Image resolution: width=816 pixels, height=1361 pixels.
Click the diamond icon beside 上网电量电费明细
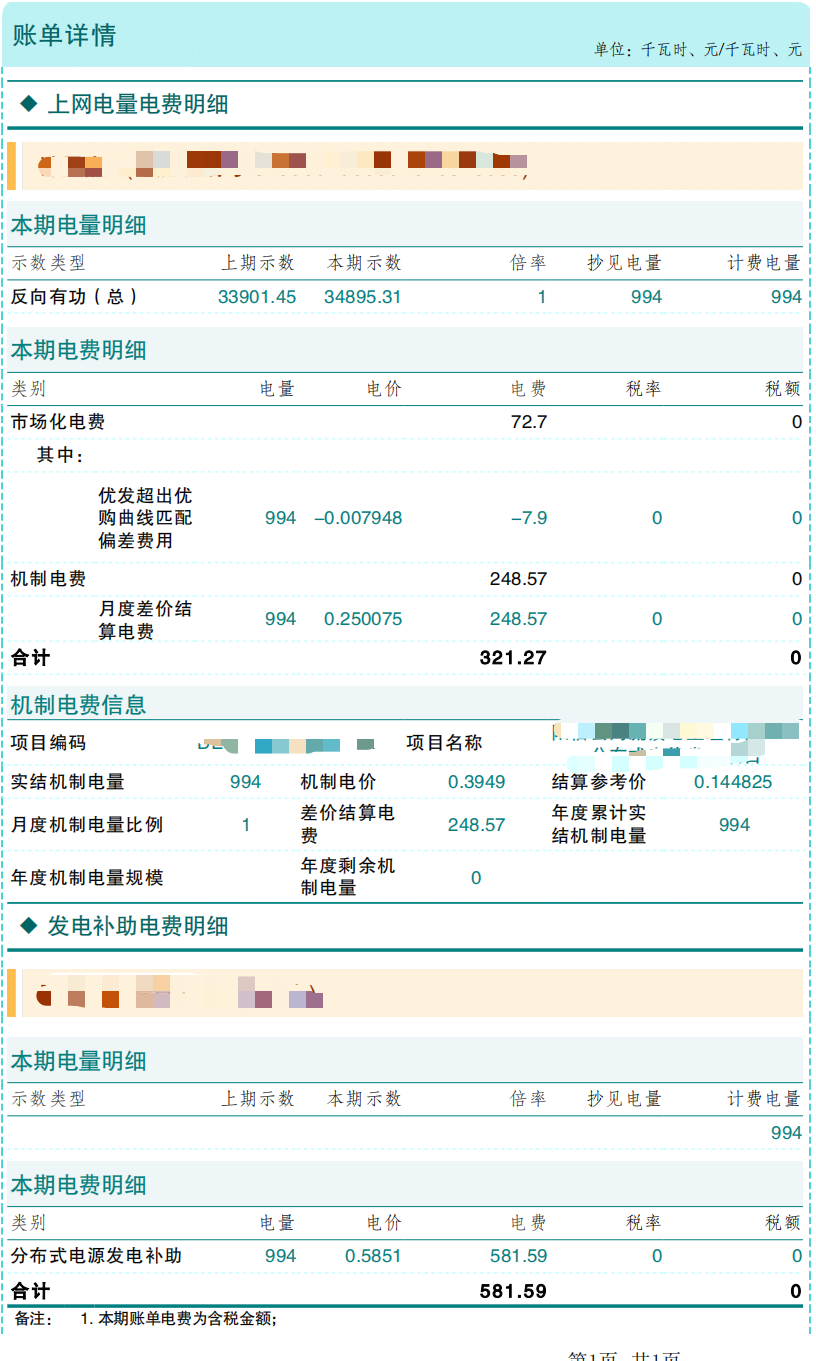[31, 102]
